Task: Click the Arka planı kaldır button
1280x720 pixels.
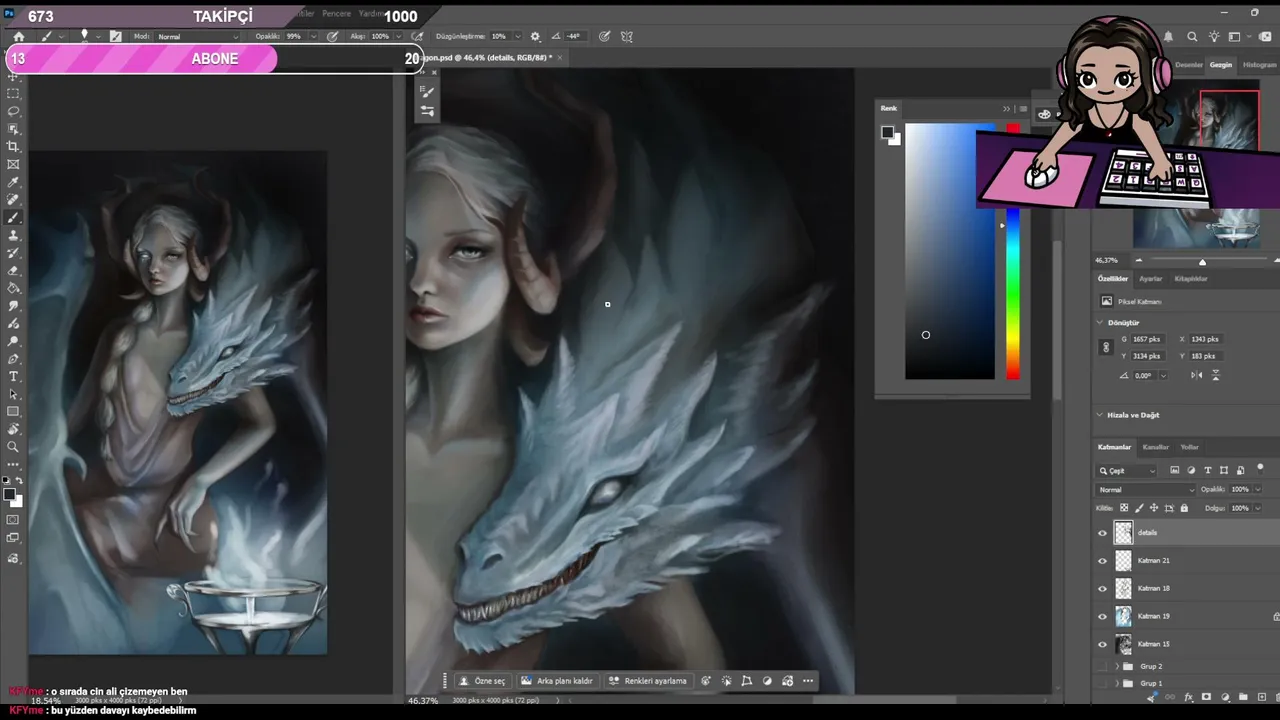Action: click(x=557, y=681)
